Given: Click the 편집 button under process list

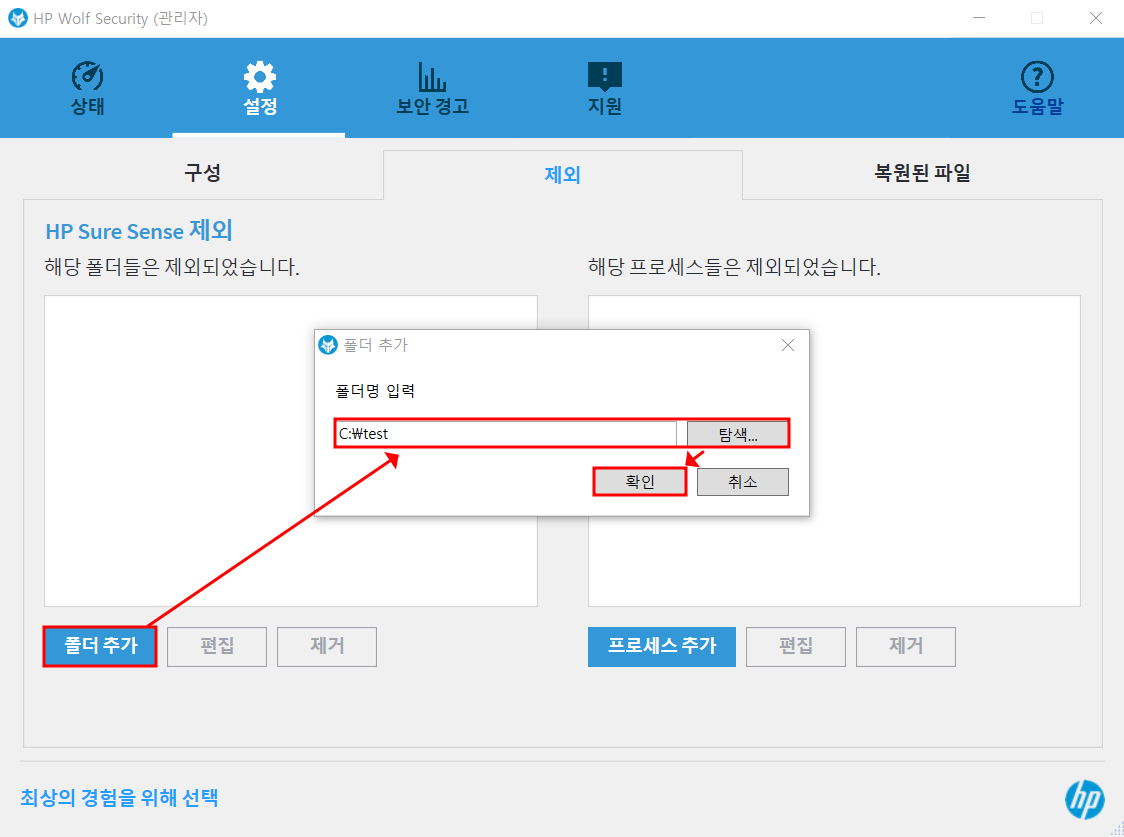Looking at the screenshot, I should pyautogui.click(x=796, y=646).
